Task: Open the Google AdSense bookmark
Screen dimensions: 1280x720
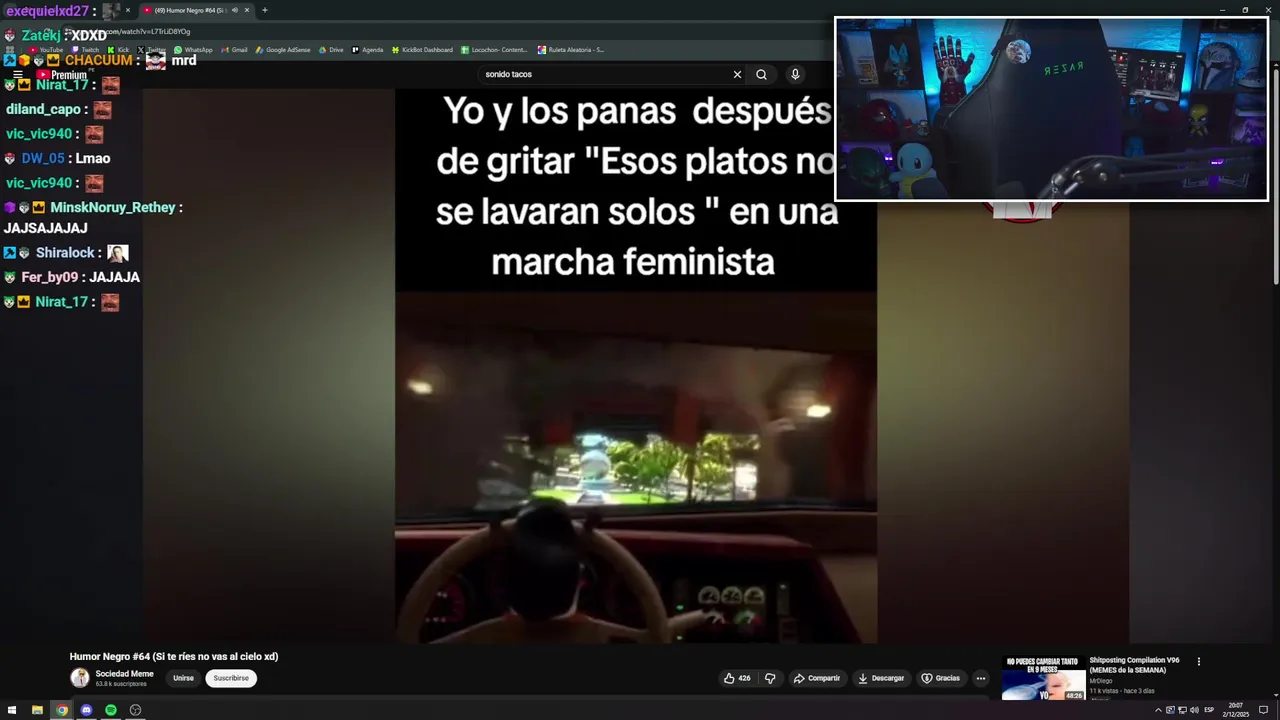Action: tap(283, 49)
